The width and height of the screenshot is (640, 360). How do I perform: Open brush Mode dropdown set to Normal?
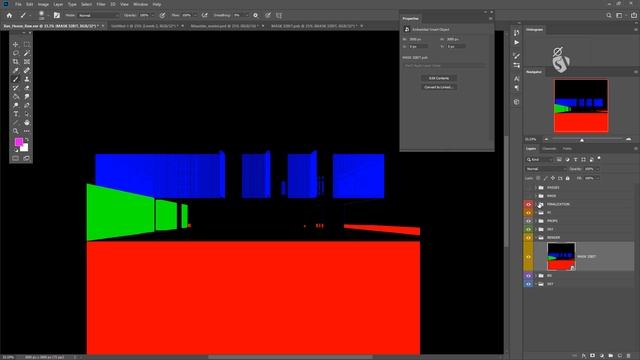(98, 15)
